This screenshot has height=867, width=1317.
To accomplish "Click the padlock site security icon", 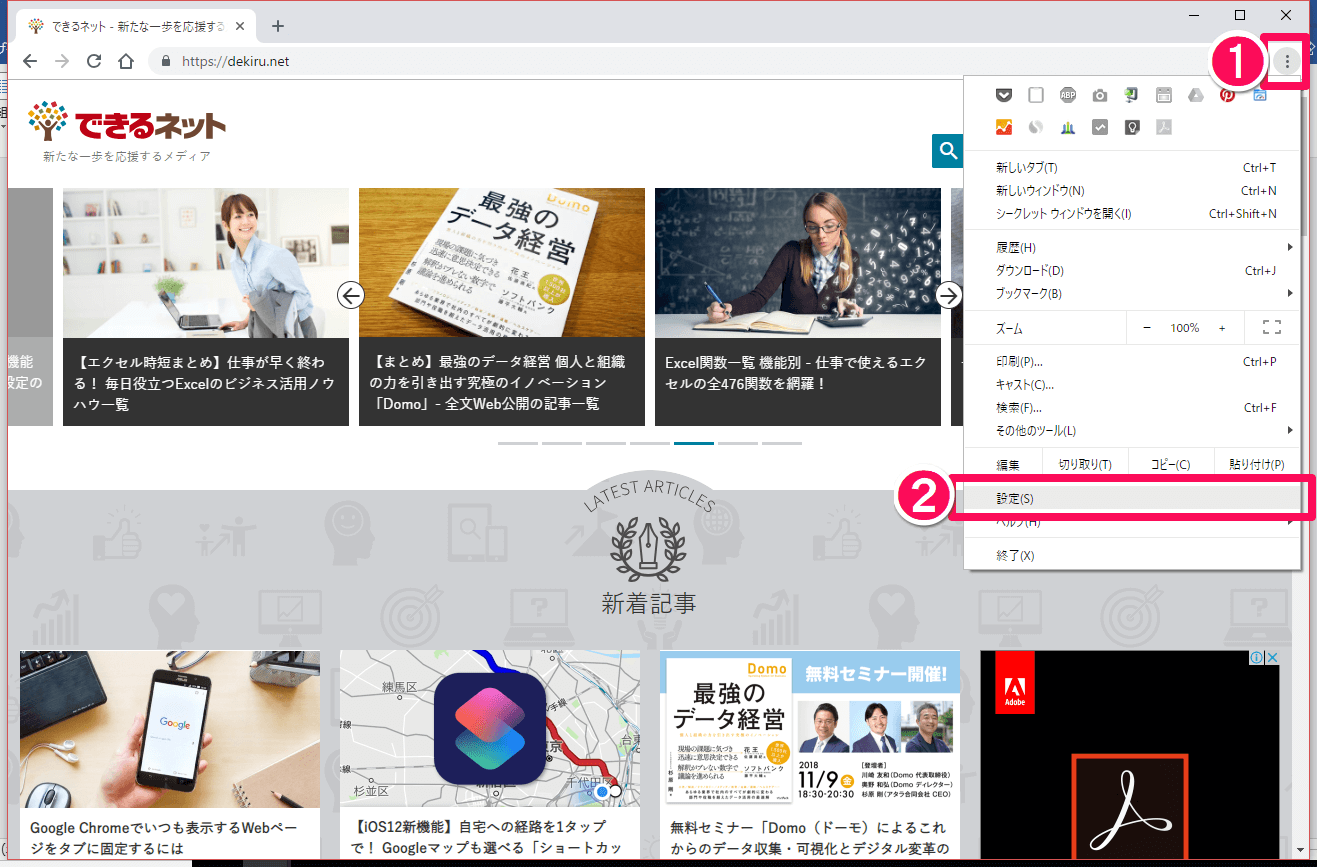I will (x=166, y=61).
